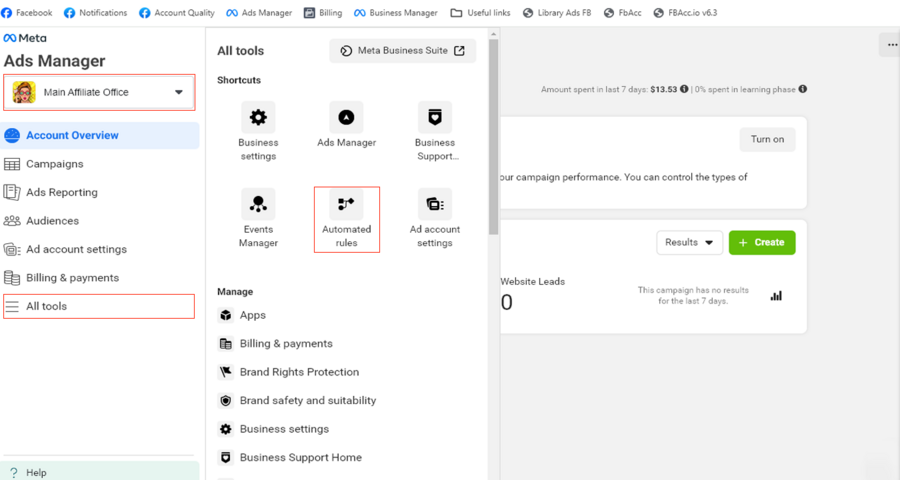The height and width of the screenshot is (480, 900).
Task: Click the Business settings gear icon under Manage
Action: tap(226, 429)
